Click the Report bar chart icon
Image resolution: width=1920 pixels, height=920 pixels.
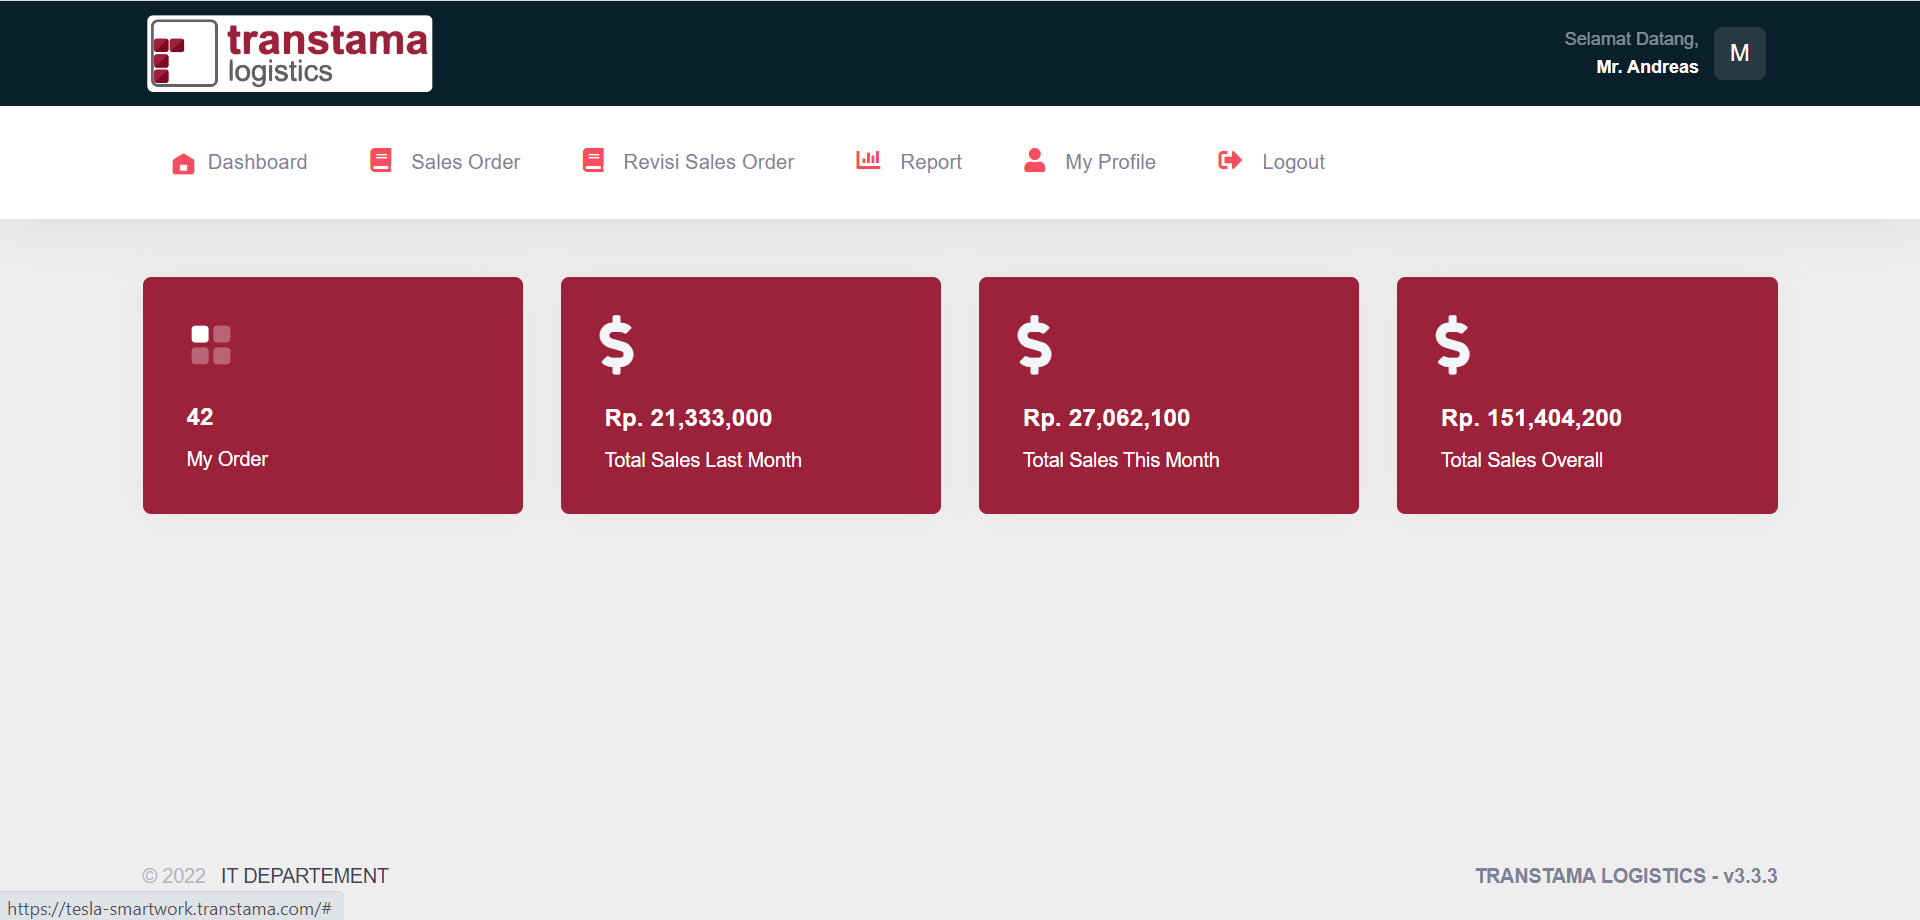pos(868,160)
